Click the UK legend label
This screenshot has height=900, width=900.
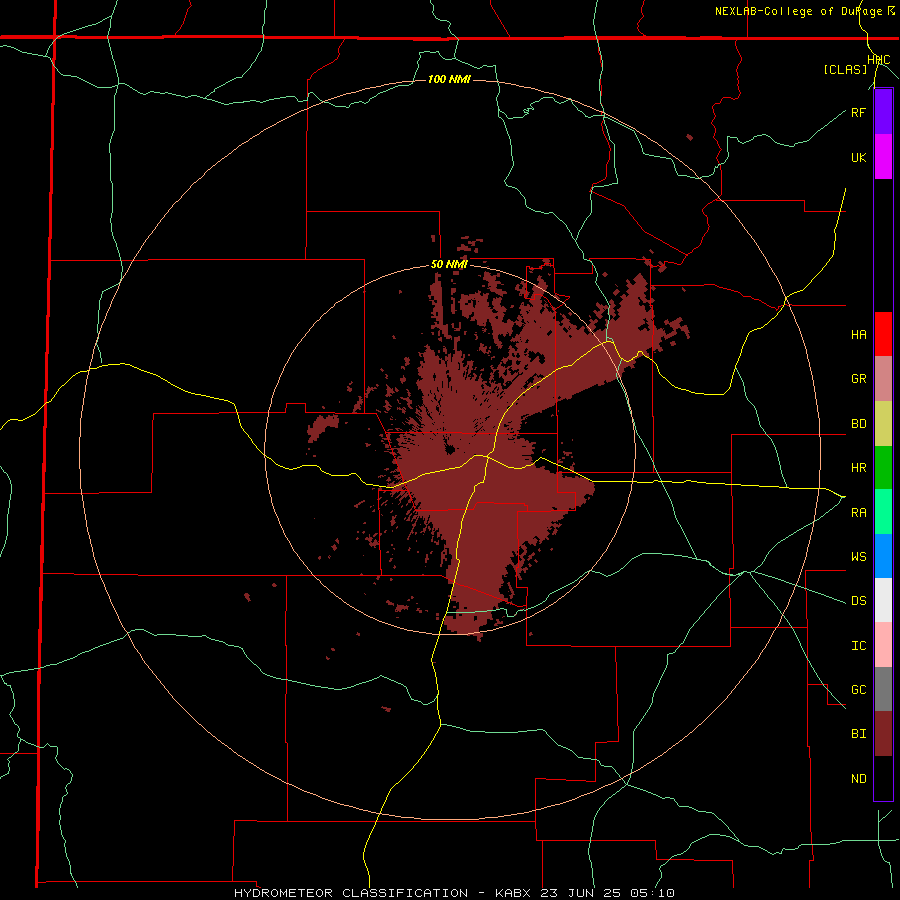click(x=858, y=157)
